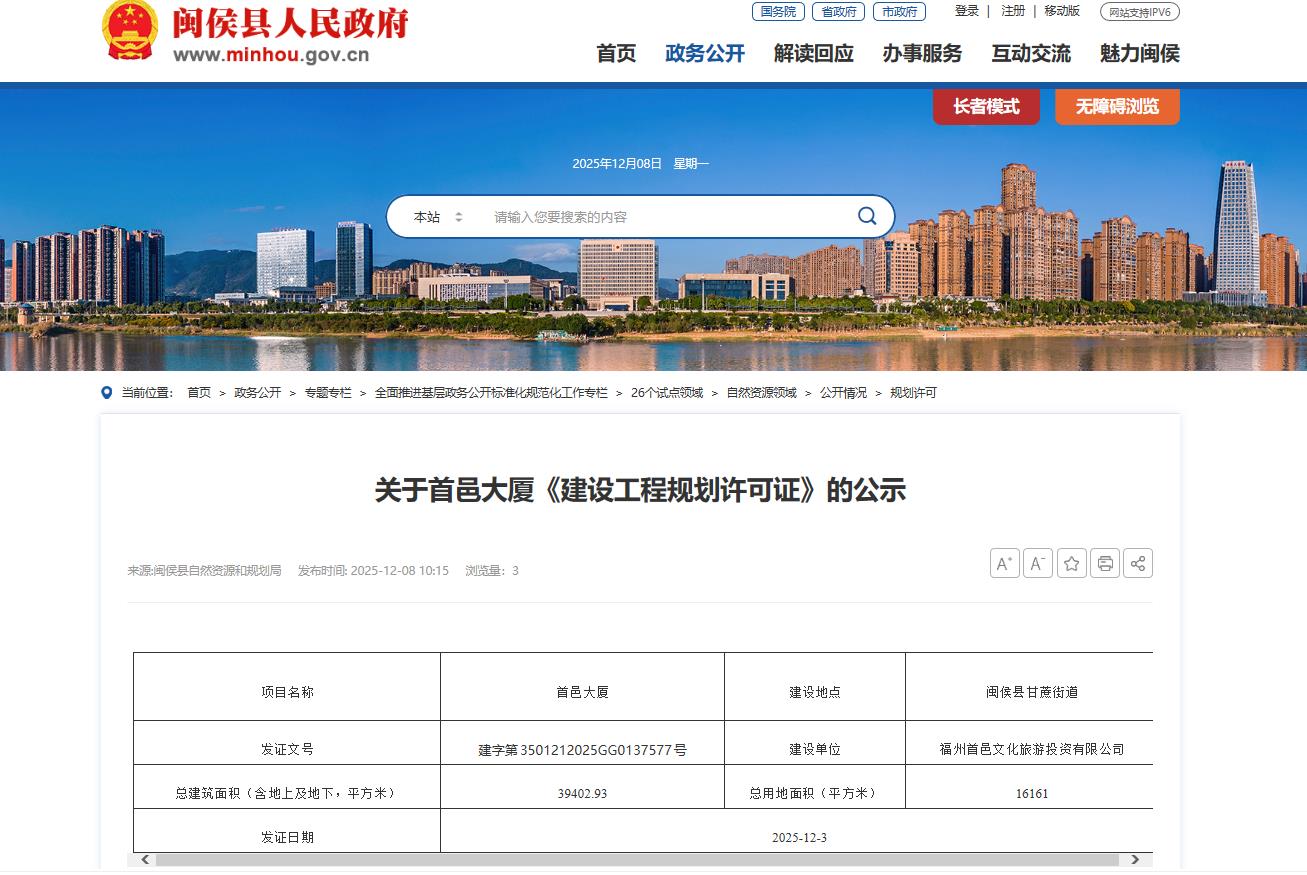Focus the search input field
This screenshot has width=1307, height=875.
pyautogui.click(x=660, y=217)
